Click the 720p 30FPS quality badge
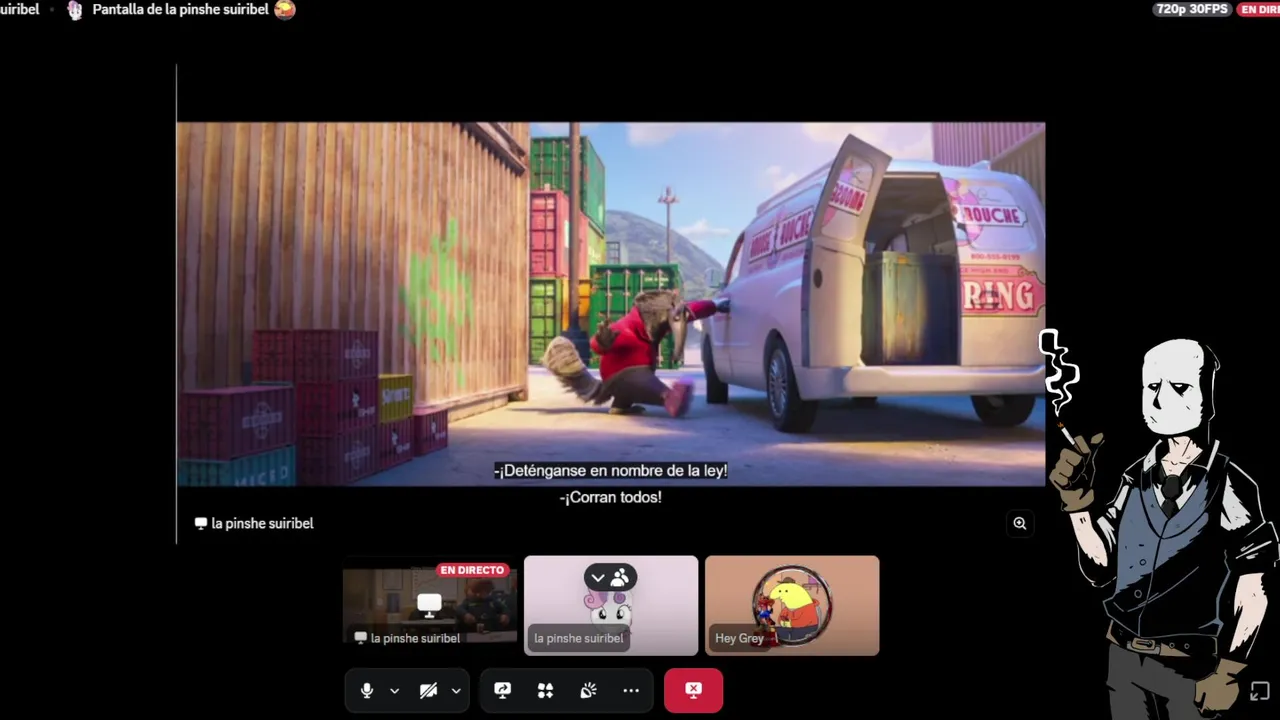This screenshot has width=1280, height=720. pyautogui.click(x=1192, y=9)
